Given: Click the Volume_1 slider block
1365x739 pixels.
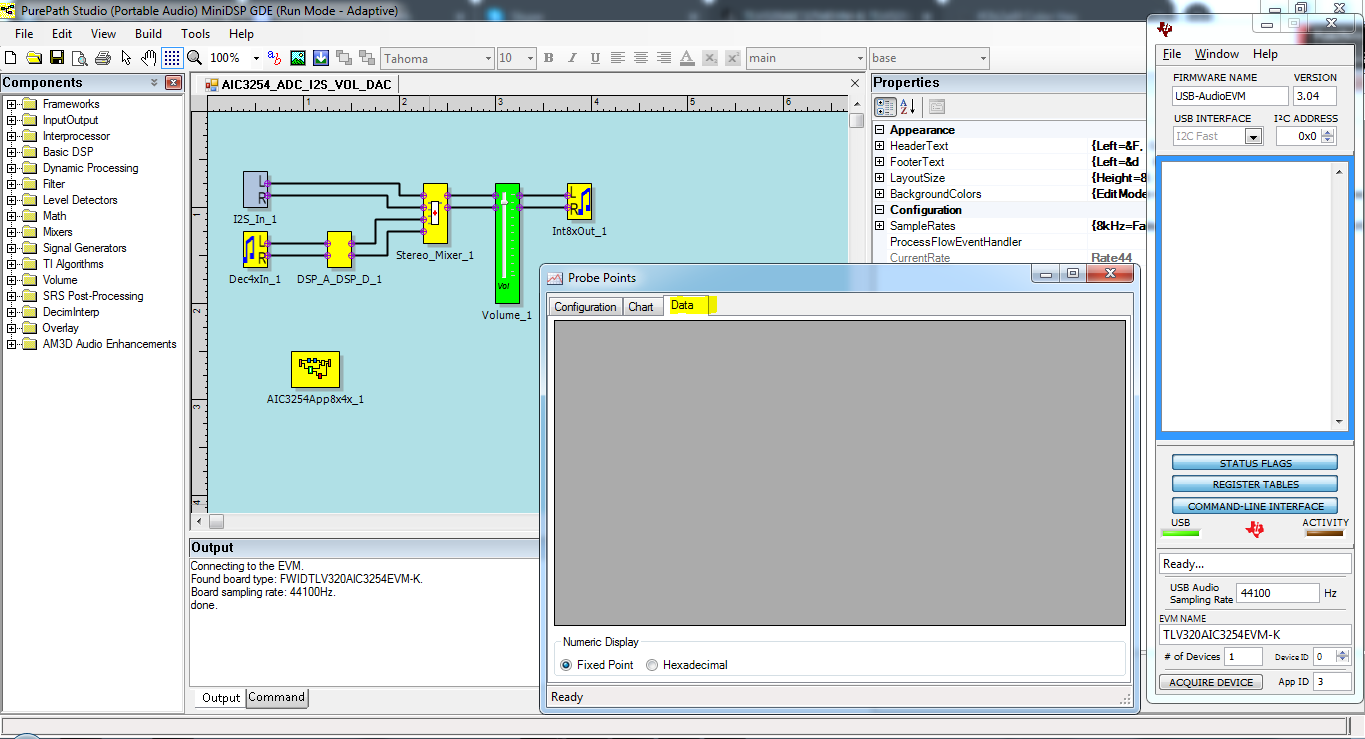Looking at the screenshot, I should pos(508,242).
